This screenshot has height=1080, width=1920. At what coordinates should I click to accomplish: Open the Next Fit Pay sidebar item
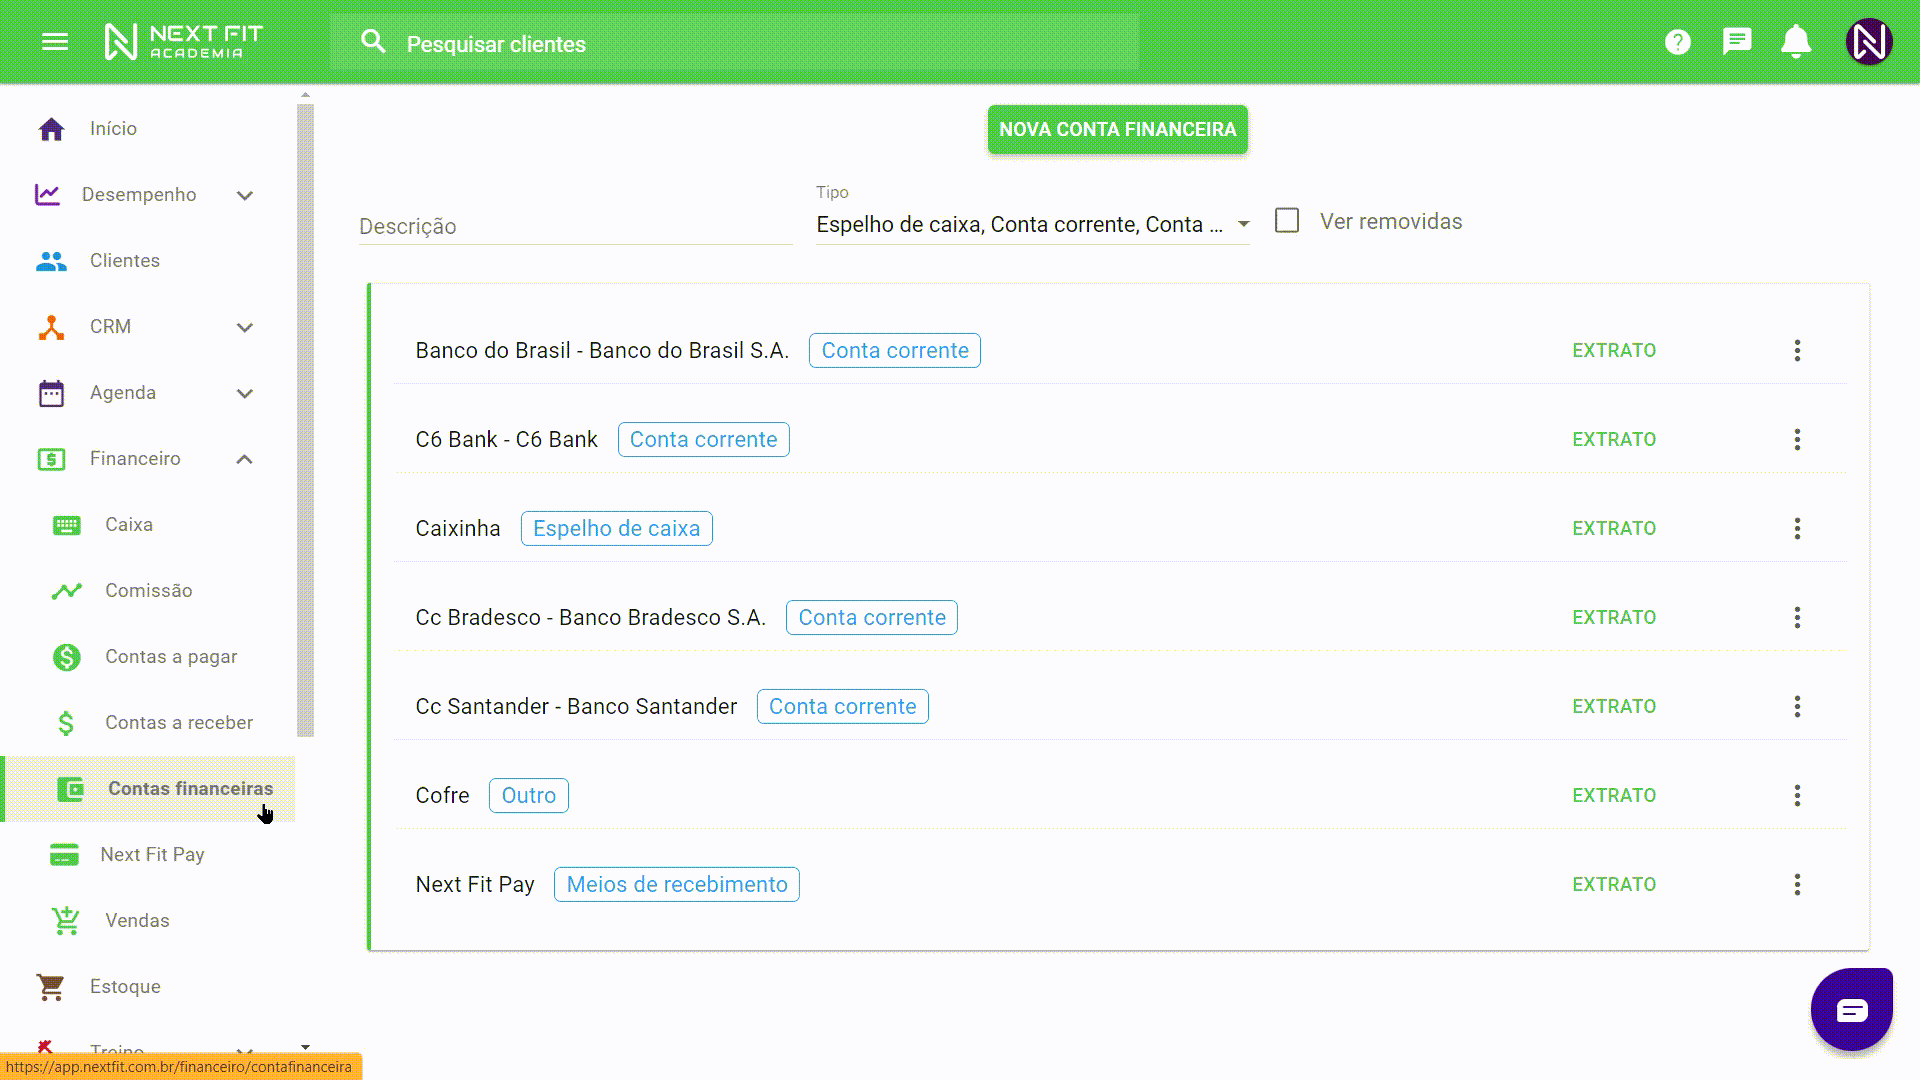coord(152,855)
